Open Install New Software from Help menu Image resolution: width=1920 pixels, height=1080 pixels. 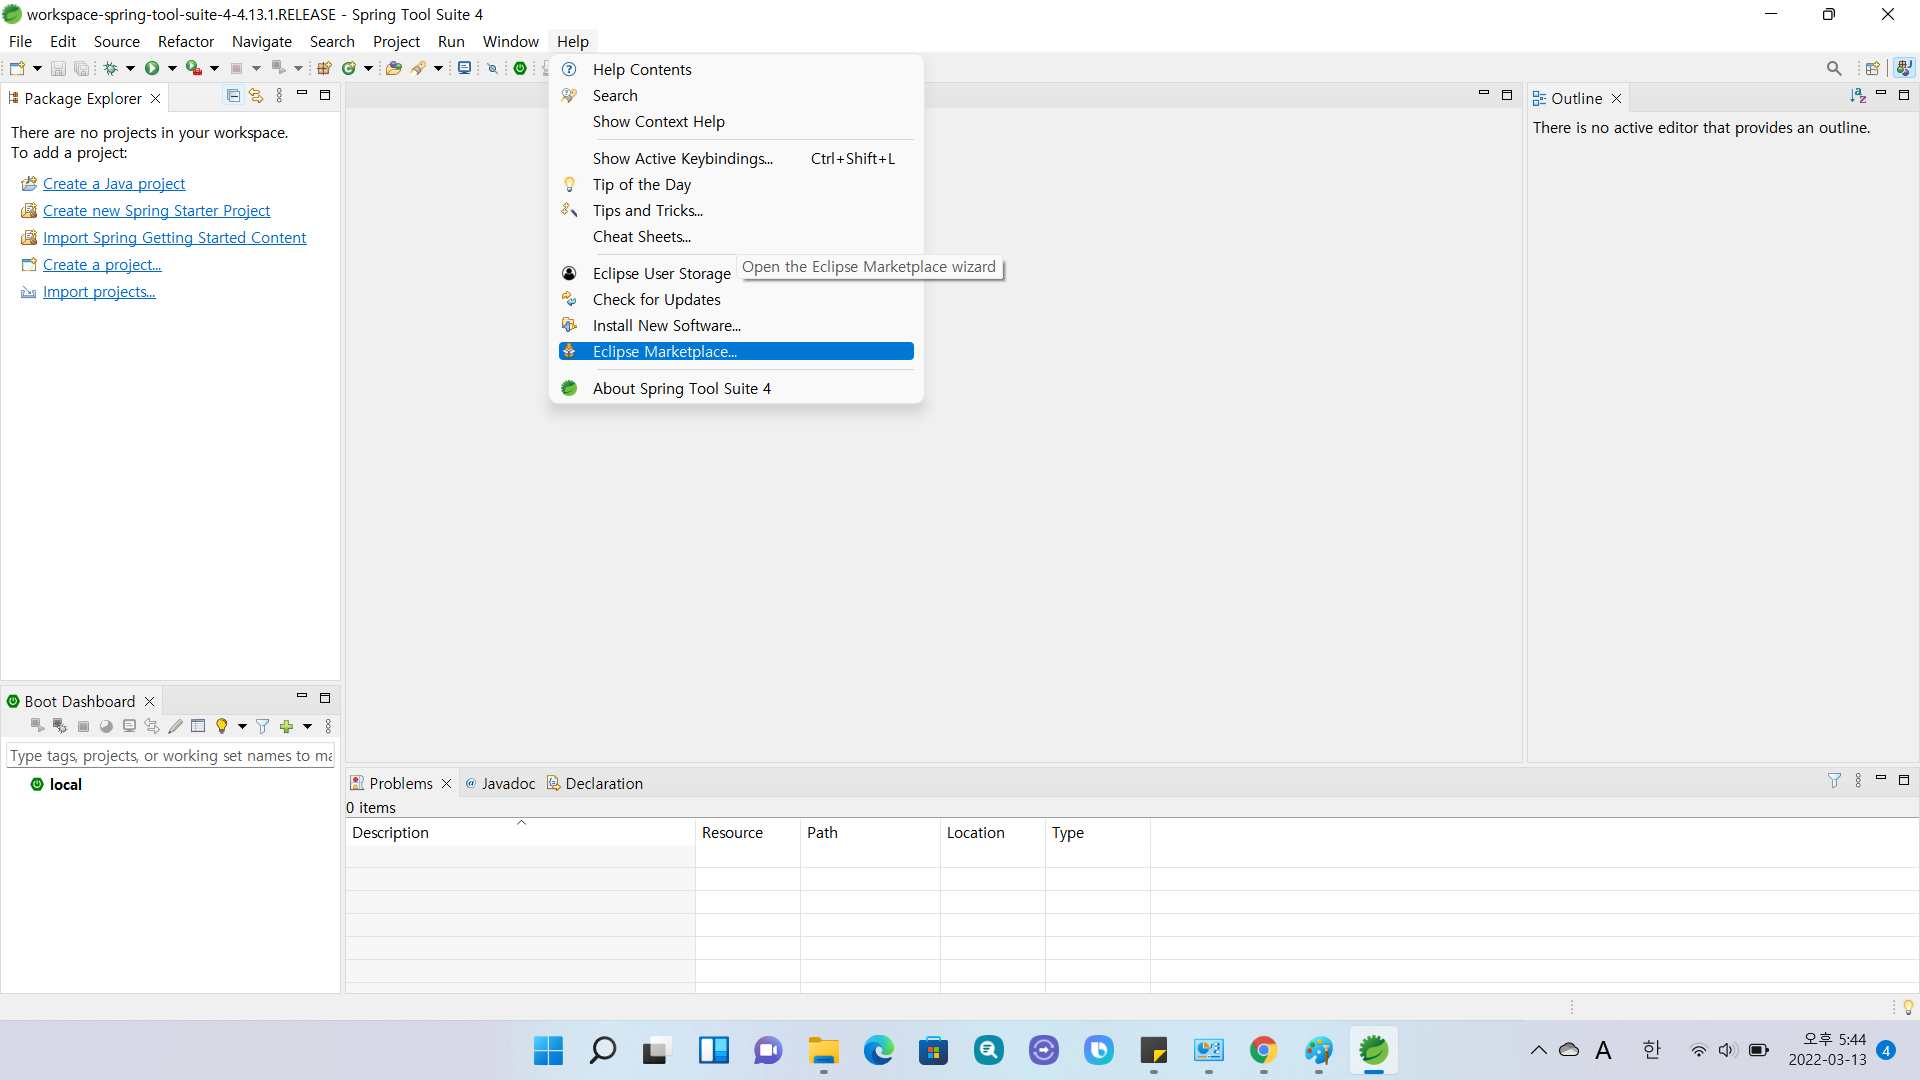coord(666,326)
